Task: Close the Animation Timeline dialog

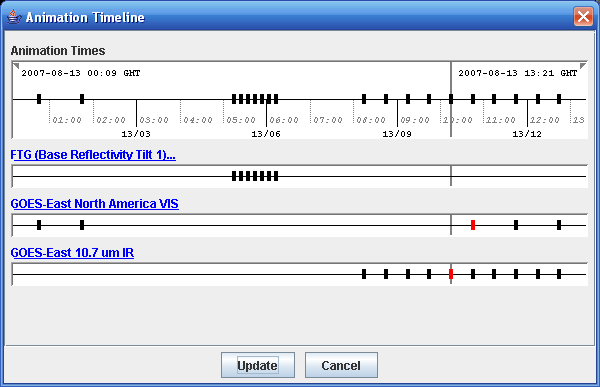Action: tap(583, 17)
